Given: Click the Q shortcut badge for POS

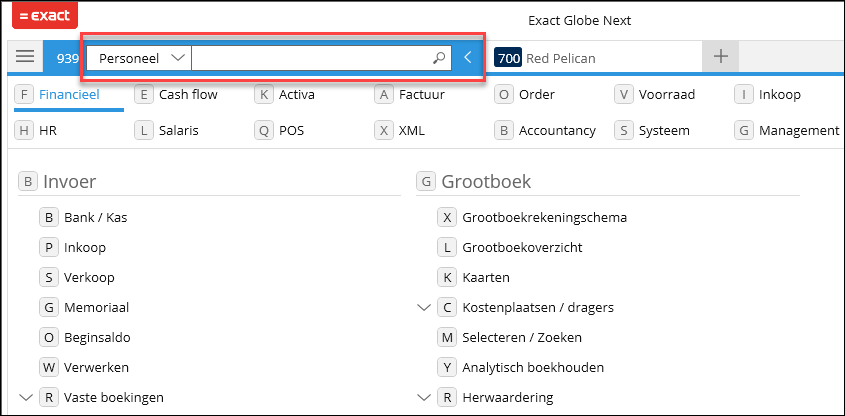Looking at the screenshot, I should click(264, 131).
